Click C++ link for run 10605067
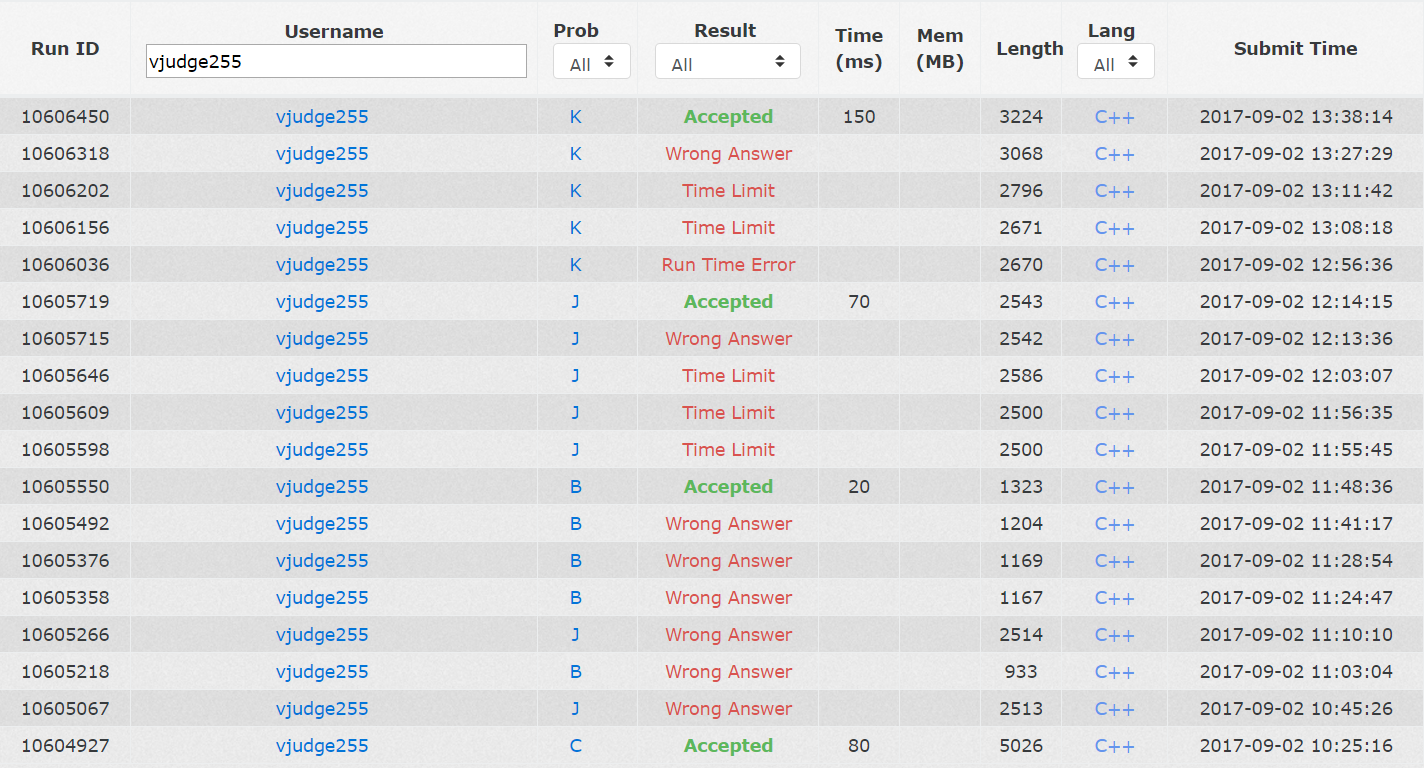 [x=1114, y=709]
